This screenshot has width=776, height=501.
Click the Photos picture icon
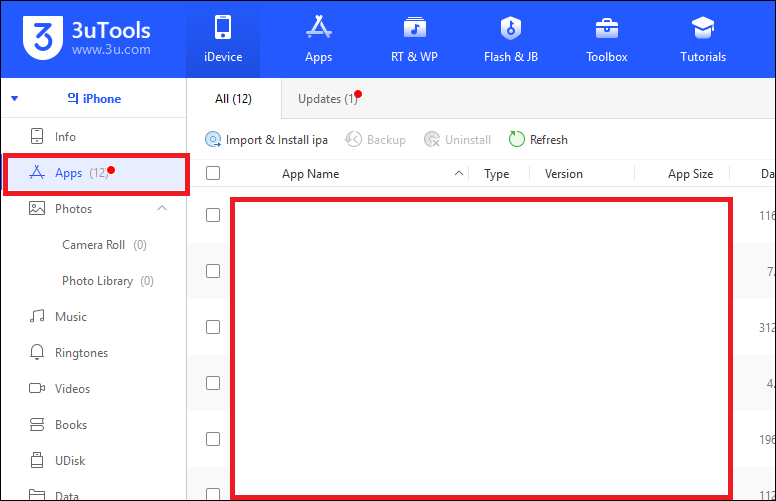[37, 208]
